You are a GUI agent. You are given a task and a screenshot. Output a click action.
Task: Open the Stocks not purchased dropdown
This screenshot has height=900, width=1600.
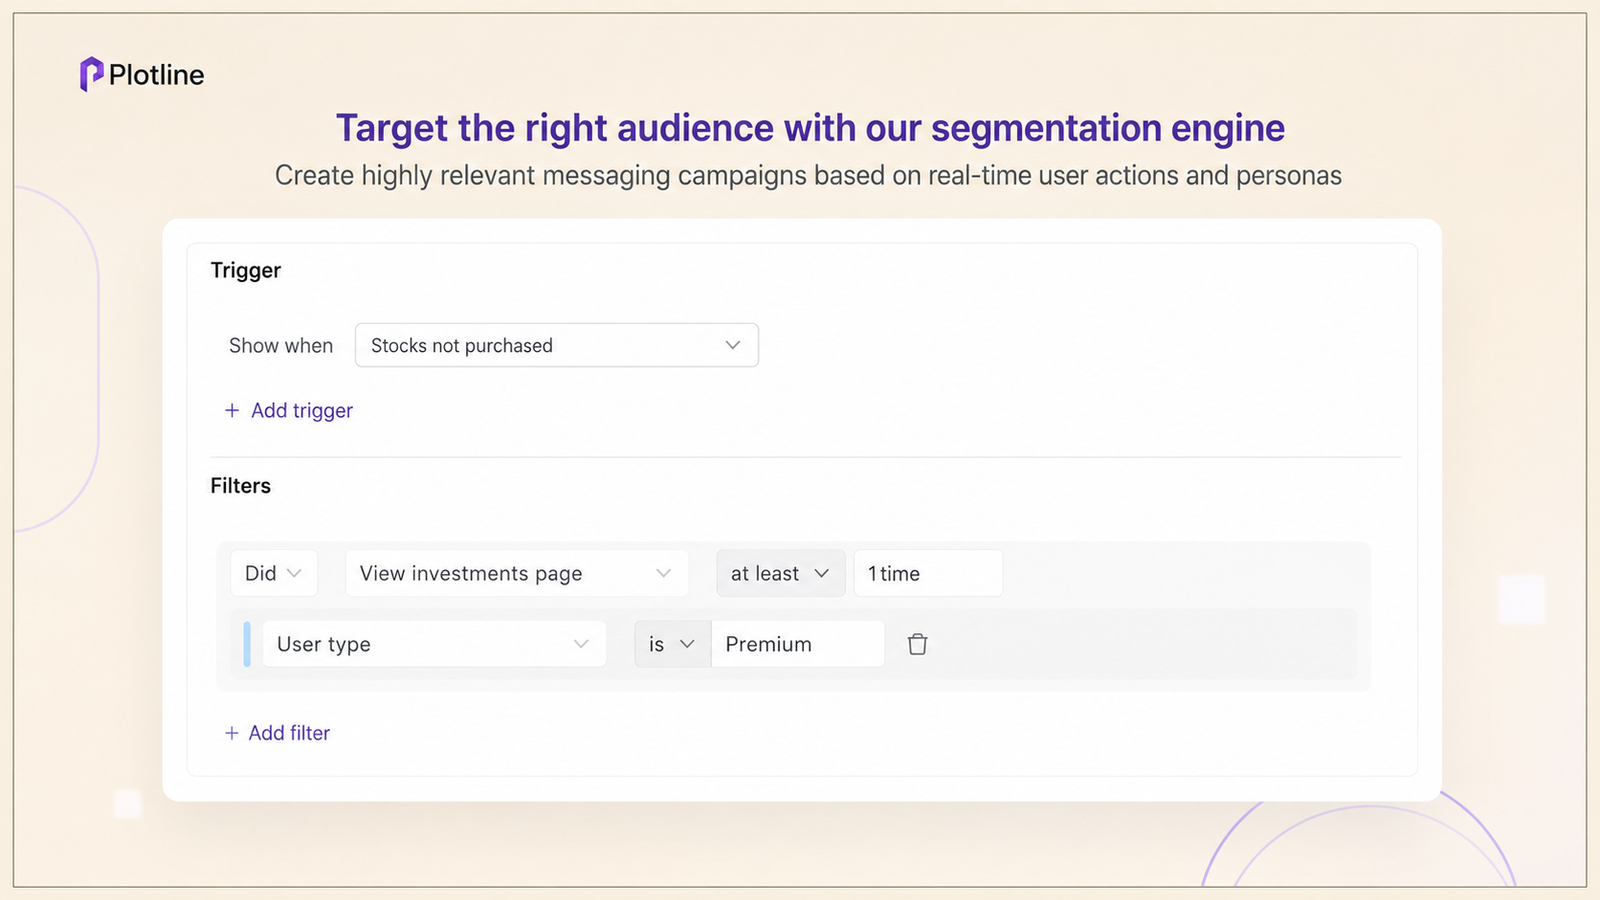pyautogui.click(x=556, y=345)
